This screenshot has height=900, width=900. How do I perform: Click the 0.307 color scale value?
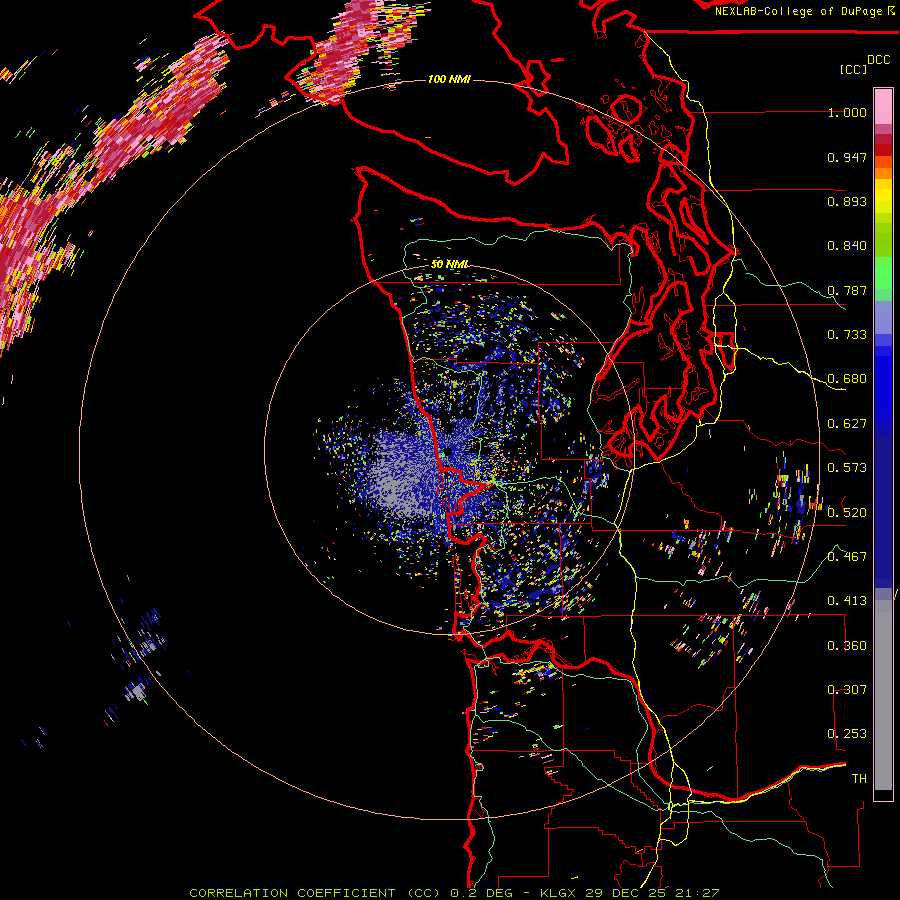tap(847, 690)
